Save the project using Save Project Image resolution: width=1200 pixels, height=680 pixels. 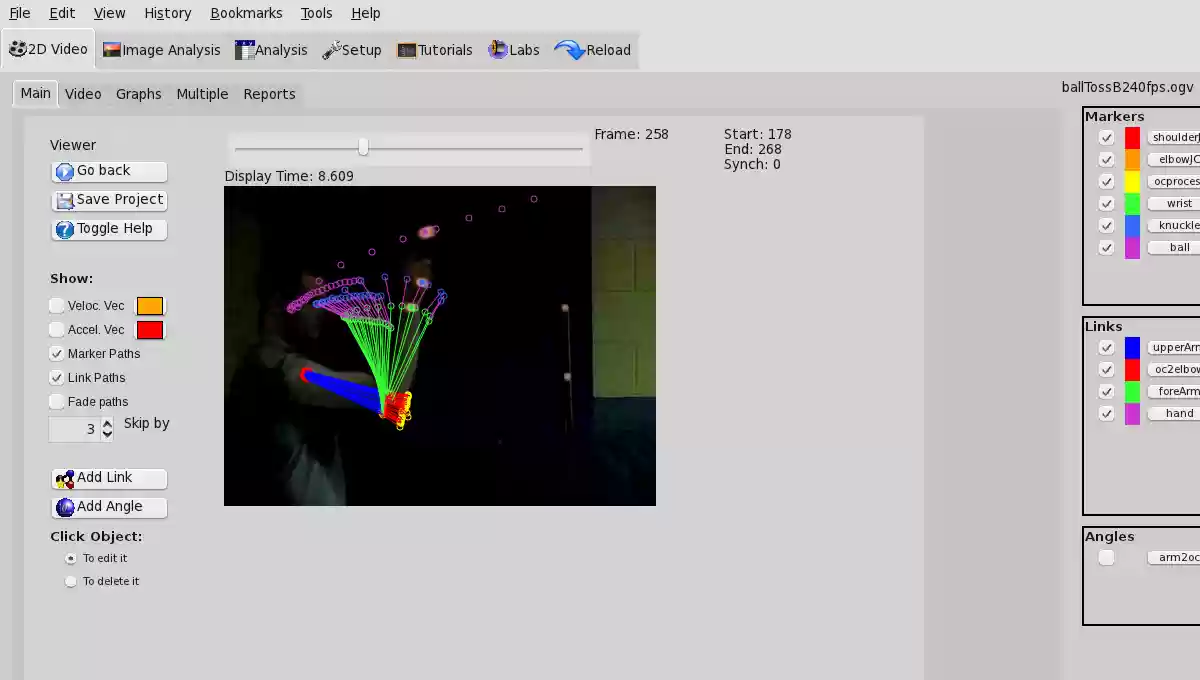[x=109, y=200]
